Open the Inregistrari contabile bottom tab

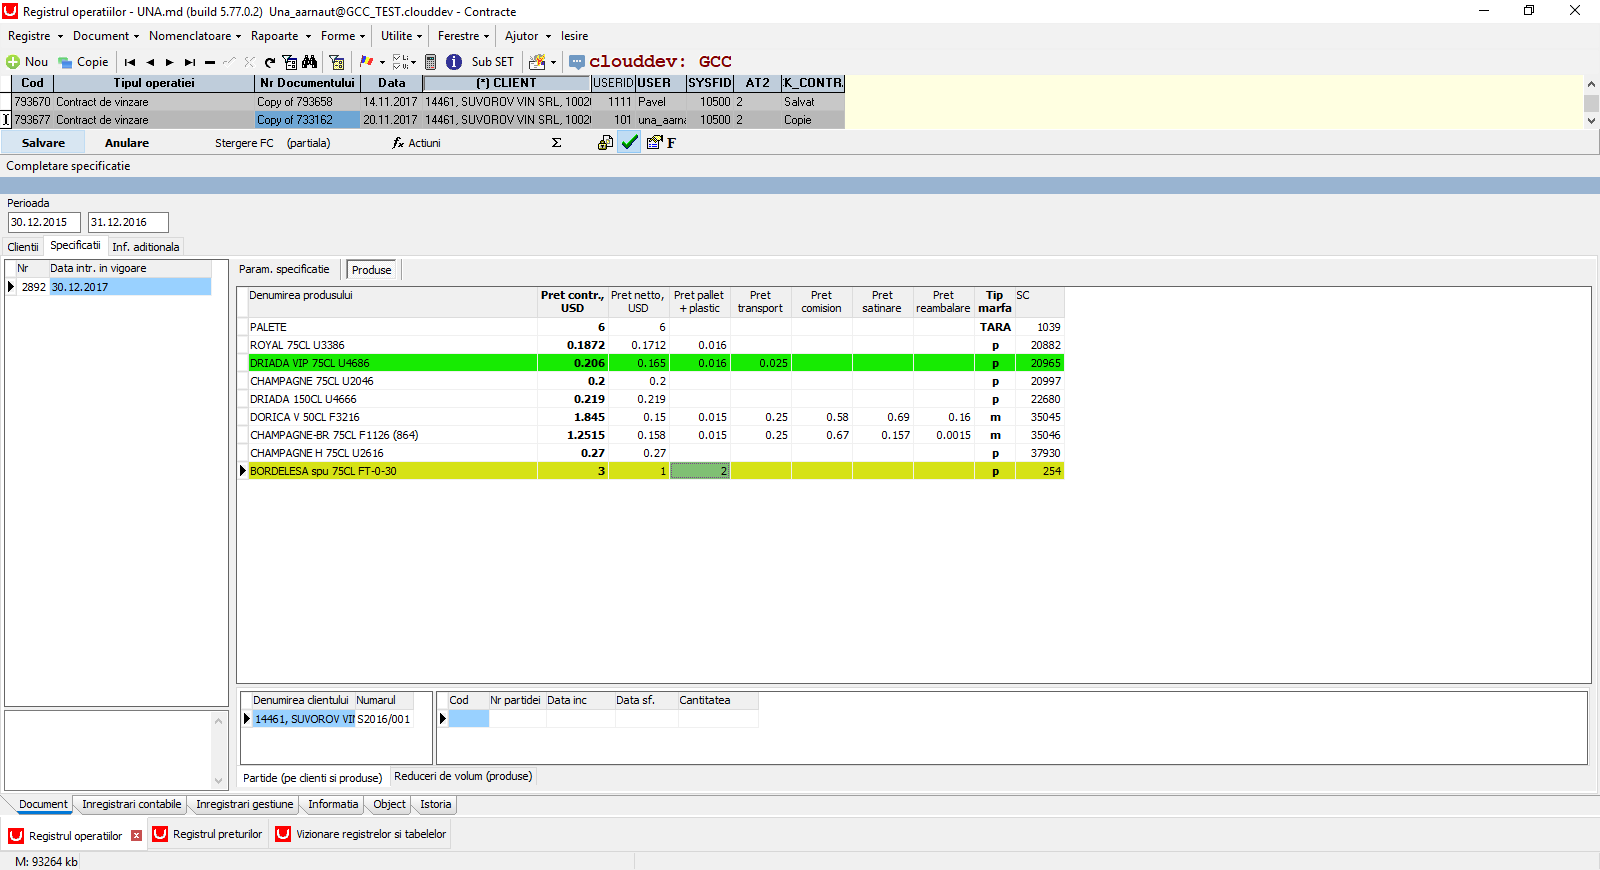coord(132,804)
